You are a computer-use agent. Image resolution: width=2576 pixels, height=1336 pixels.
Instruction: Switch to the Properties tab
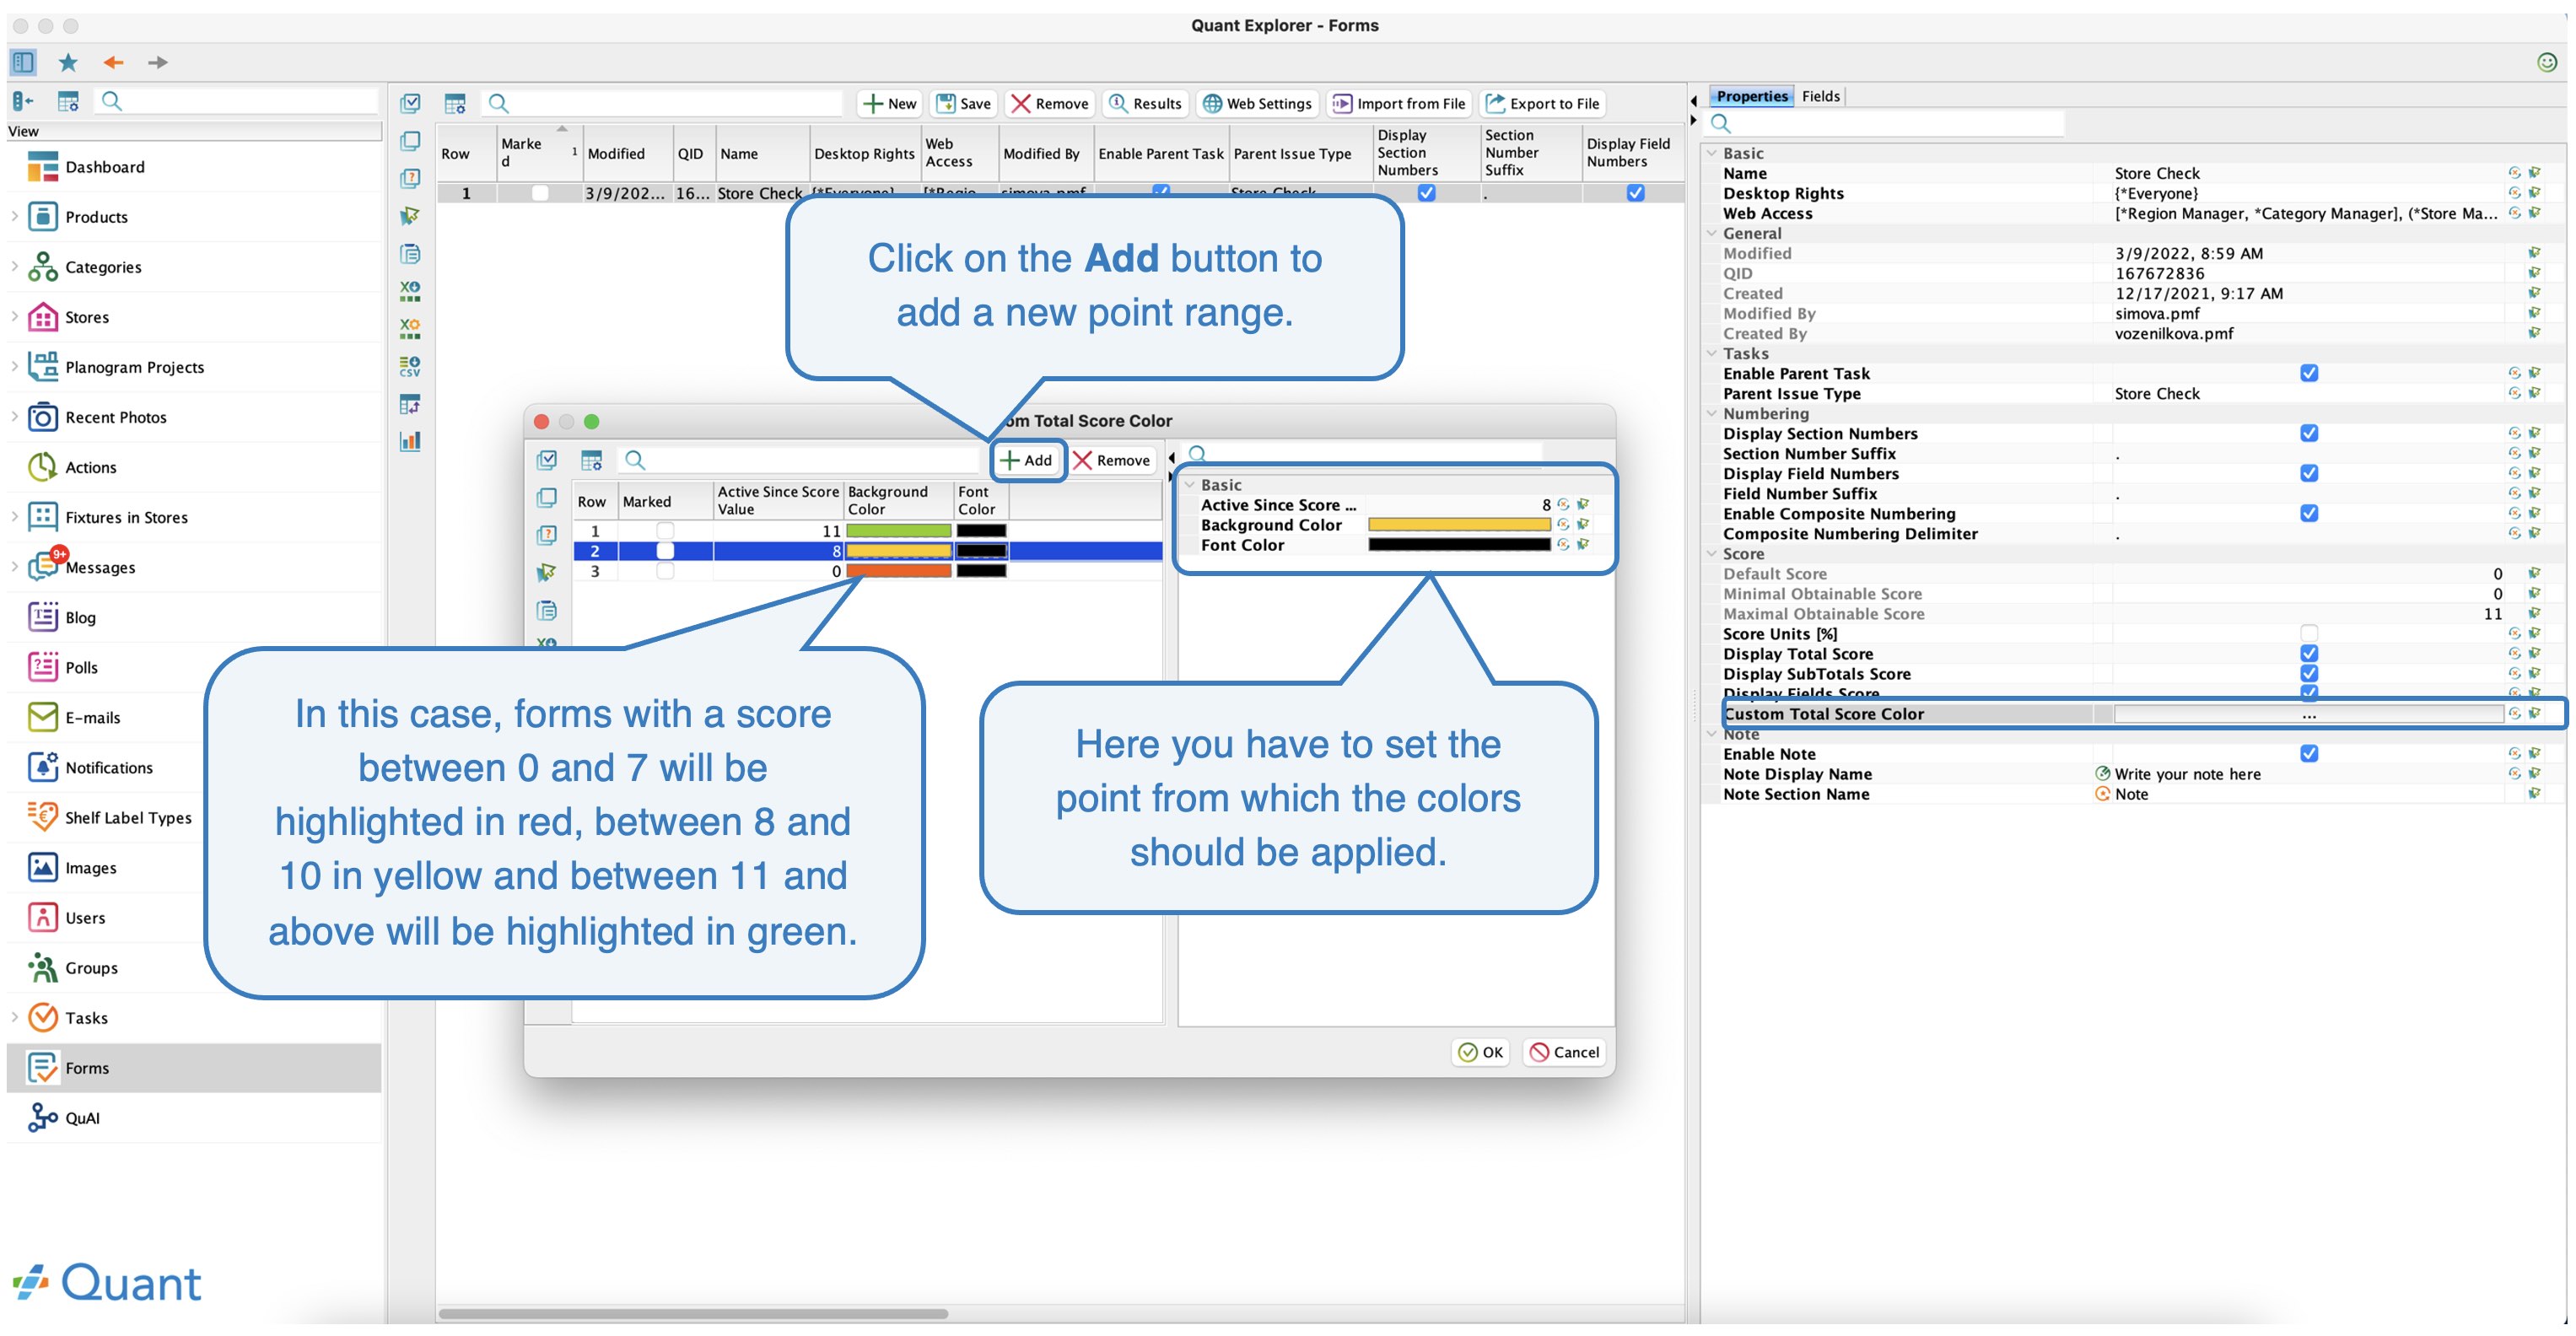[1751, 96]
